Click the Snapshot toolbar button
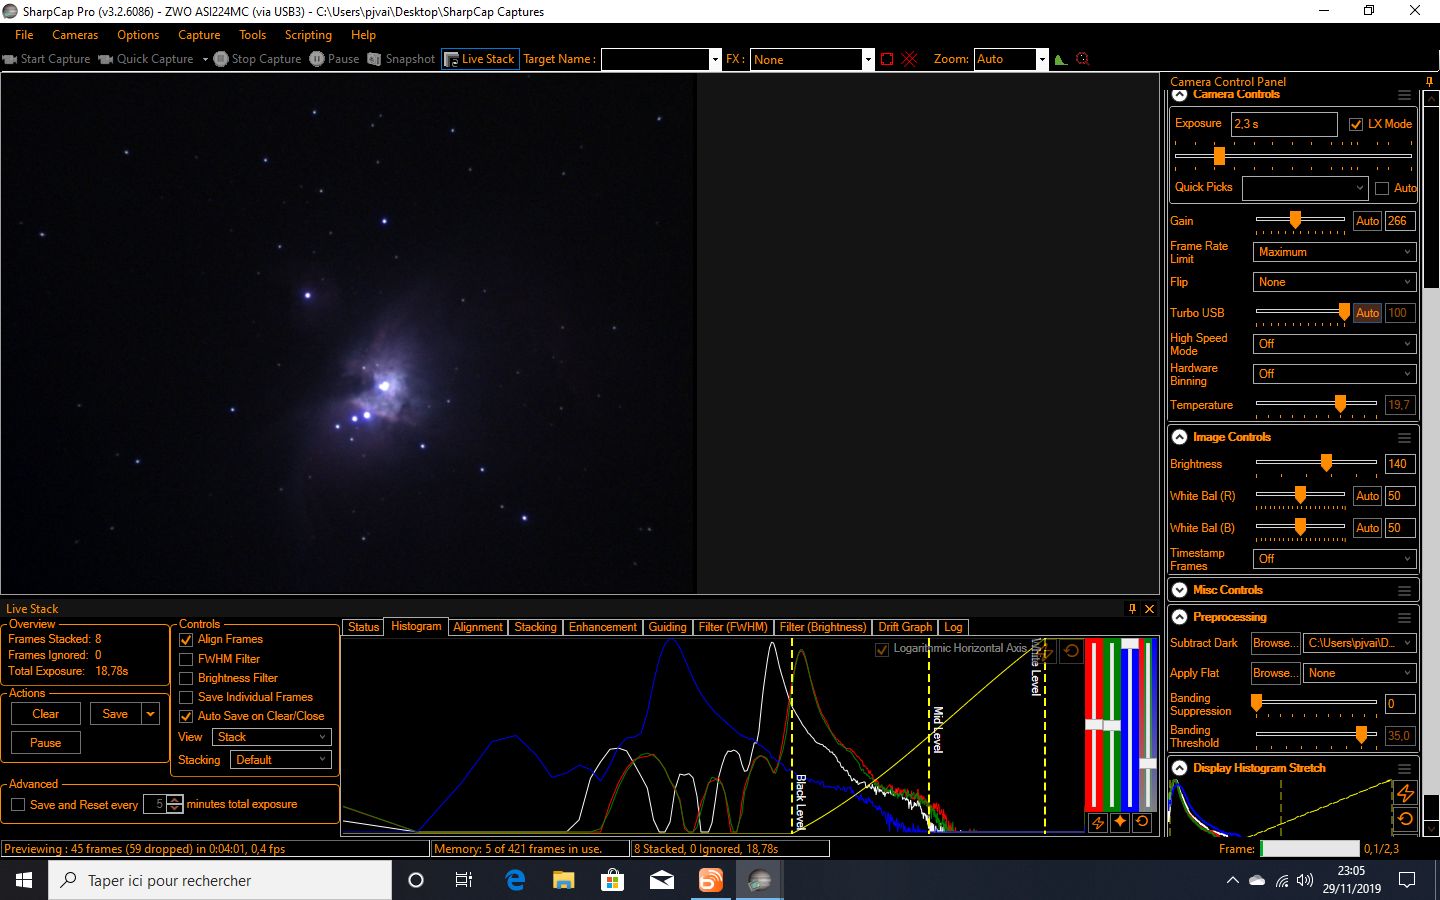This screenshot has height=900, width=1440. coord(401,59)
